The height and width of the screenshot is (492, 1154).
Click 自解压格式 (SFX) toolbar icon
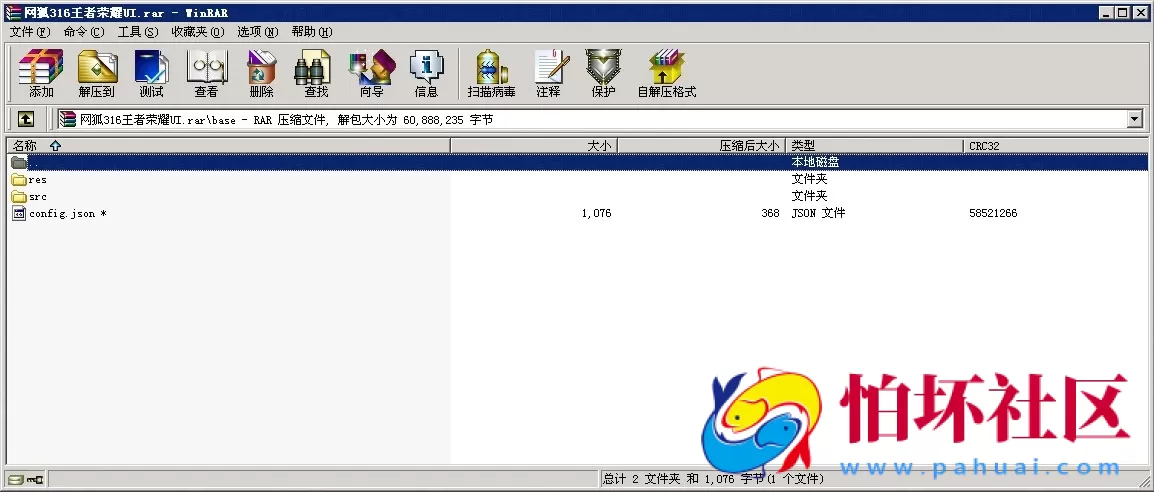[x=666, y=73]
